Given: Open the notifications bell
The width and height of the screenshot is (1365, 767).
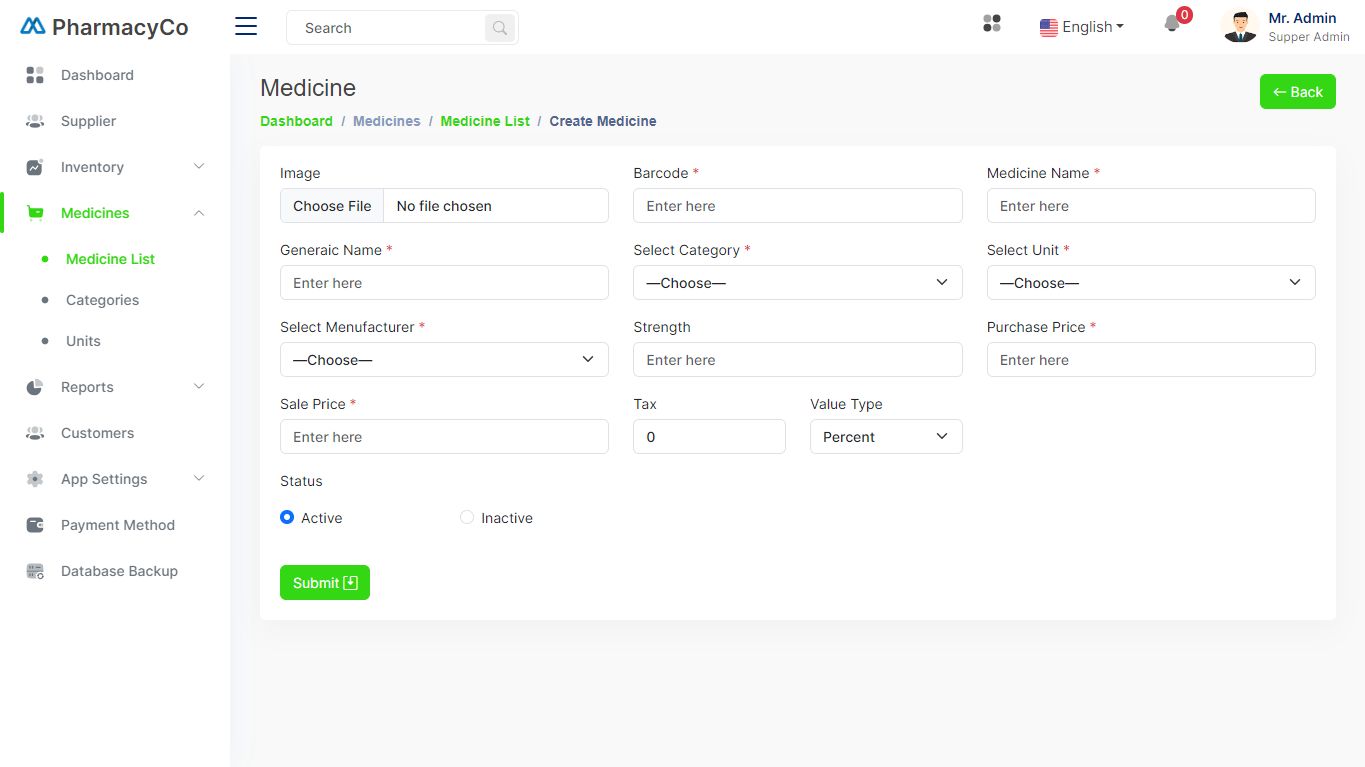Looking at the screenshot, I should [x=1172, y=24].
